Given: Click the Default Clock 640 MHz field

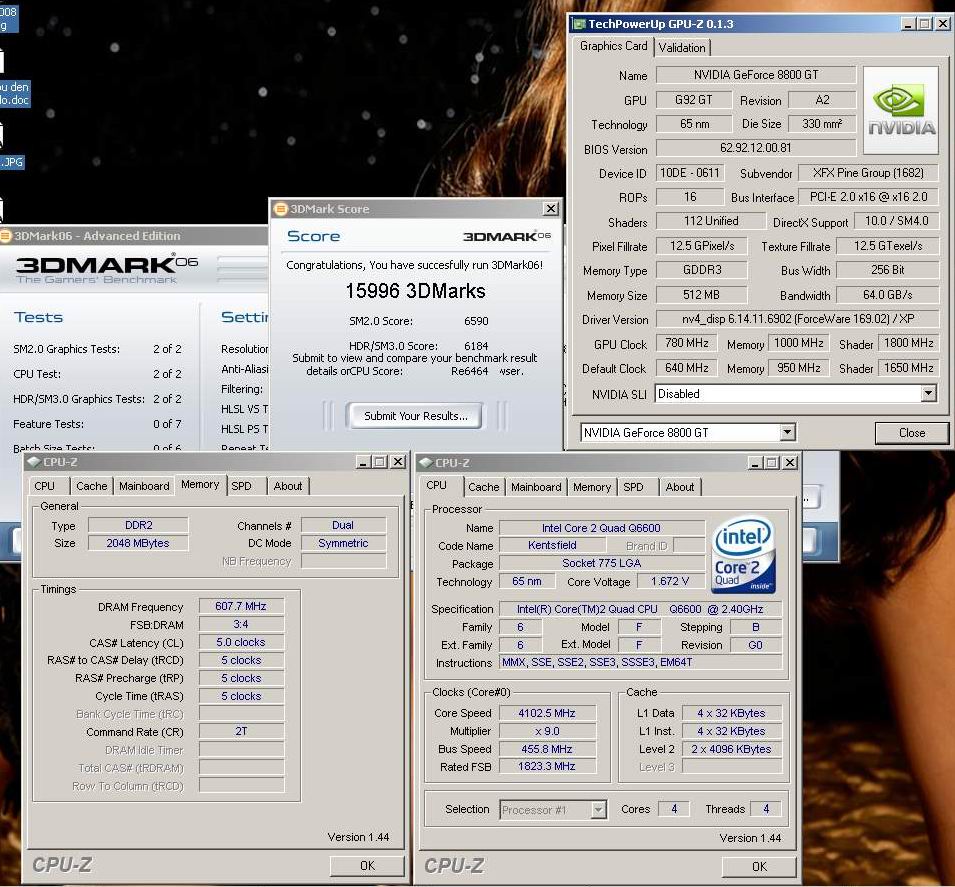Looking at the screenshot, I should (x=686, y=368).
